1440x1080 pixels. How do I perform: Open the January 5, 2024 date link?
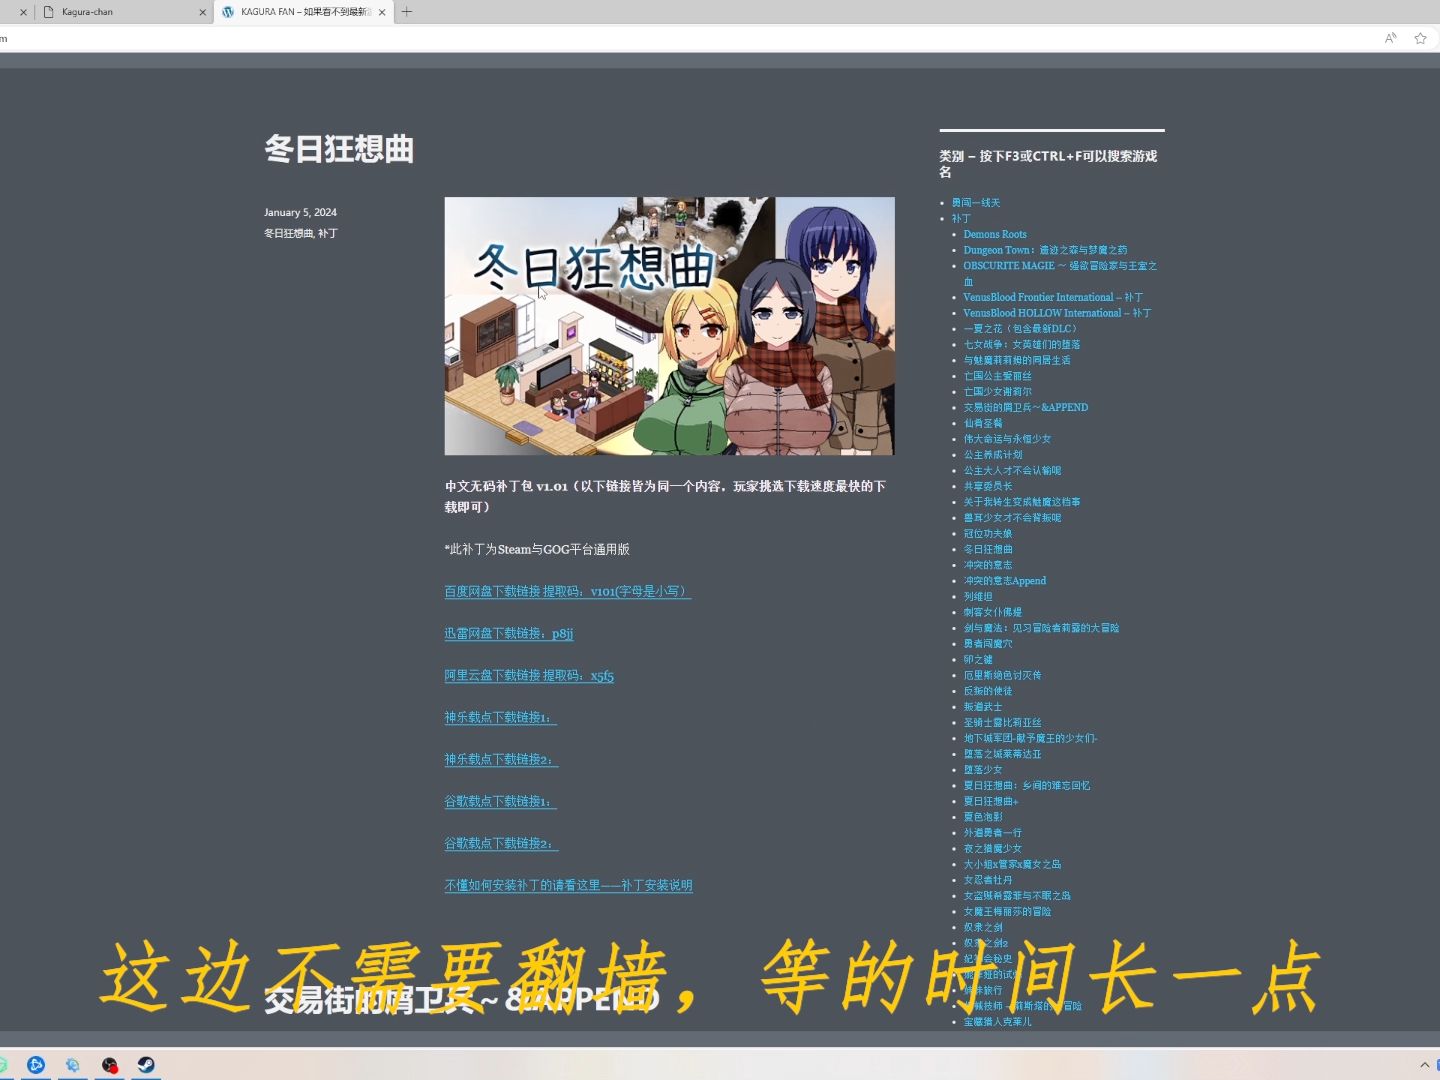tap(300, 212)
